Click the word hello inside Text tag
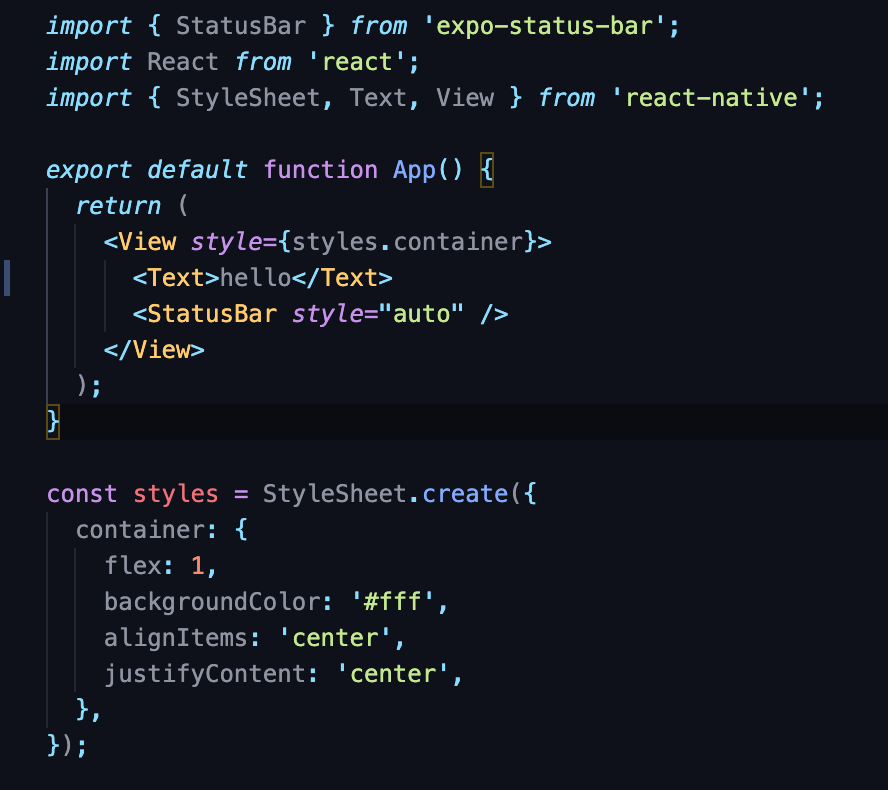This screenshot has width=888, height=790. tap(255, 278)
